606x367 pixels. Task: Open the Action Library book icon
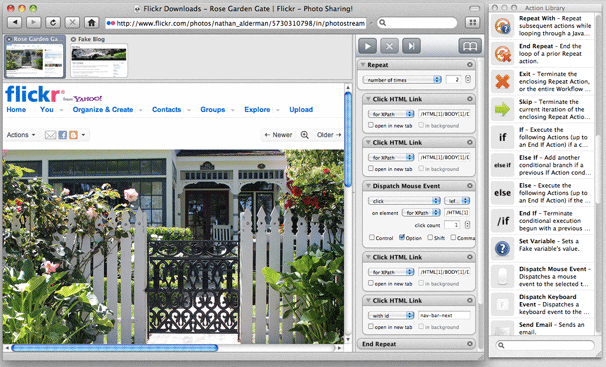pos(470,46)
